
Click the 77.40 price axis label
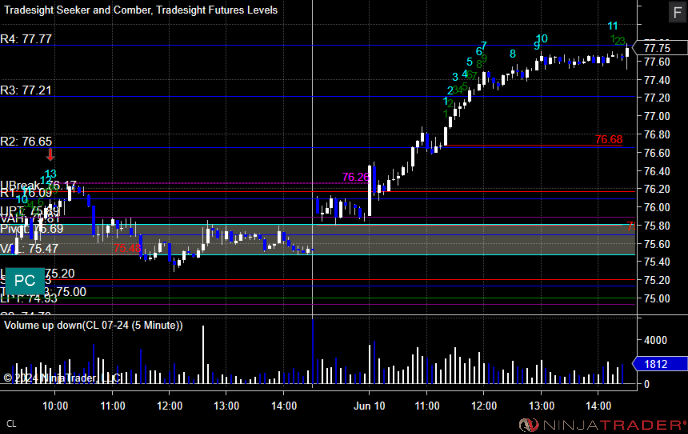pos(657,80)
